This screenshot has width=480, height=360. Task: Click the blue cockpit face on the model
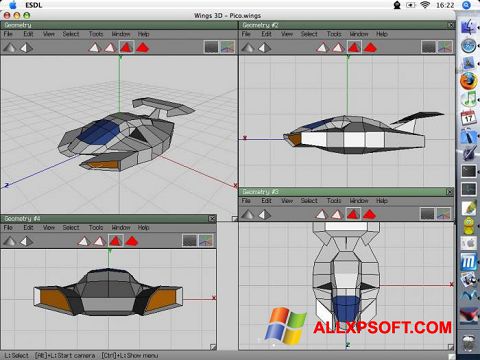pyautogui.click(x=99, y=132)
